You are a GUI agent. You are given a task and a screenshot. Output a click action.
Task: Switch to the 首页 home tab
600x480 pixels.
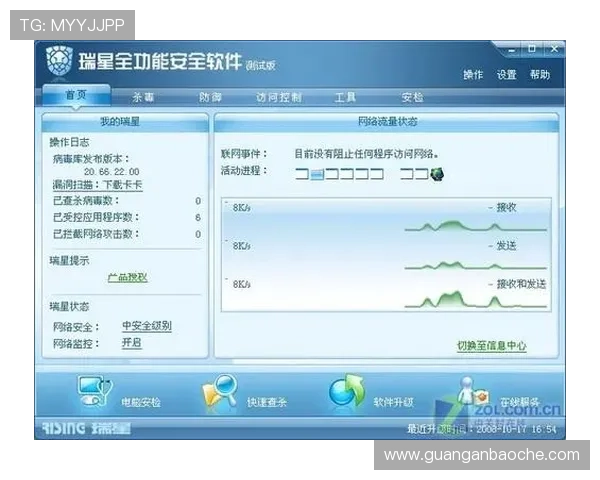[76, 95]
